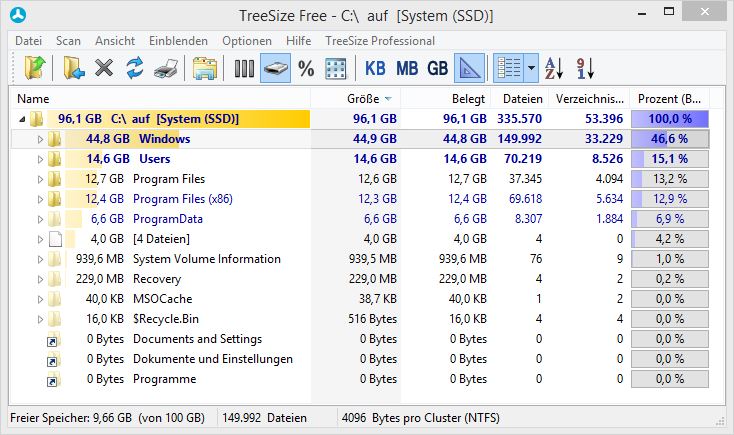Viewport: 734px width, 435px height.
Task: Select the Windows folder row
Action: tap(360, 139)
